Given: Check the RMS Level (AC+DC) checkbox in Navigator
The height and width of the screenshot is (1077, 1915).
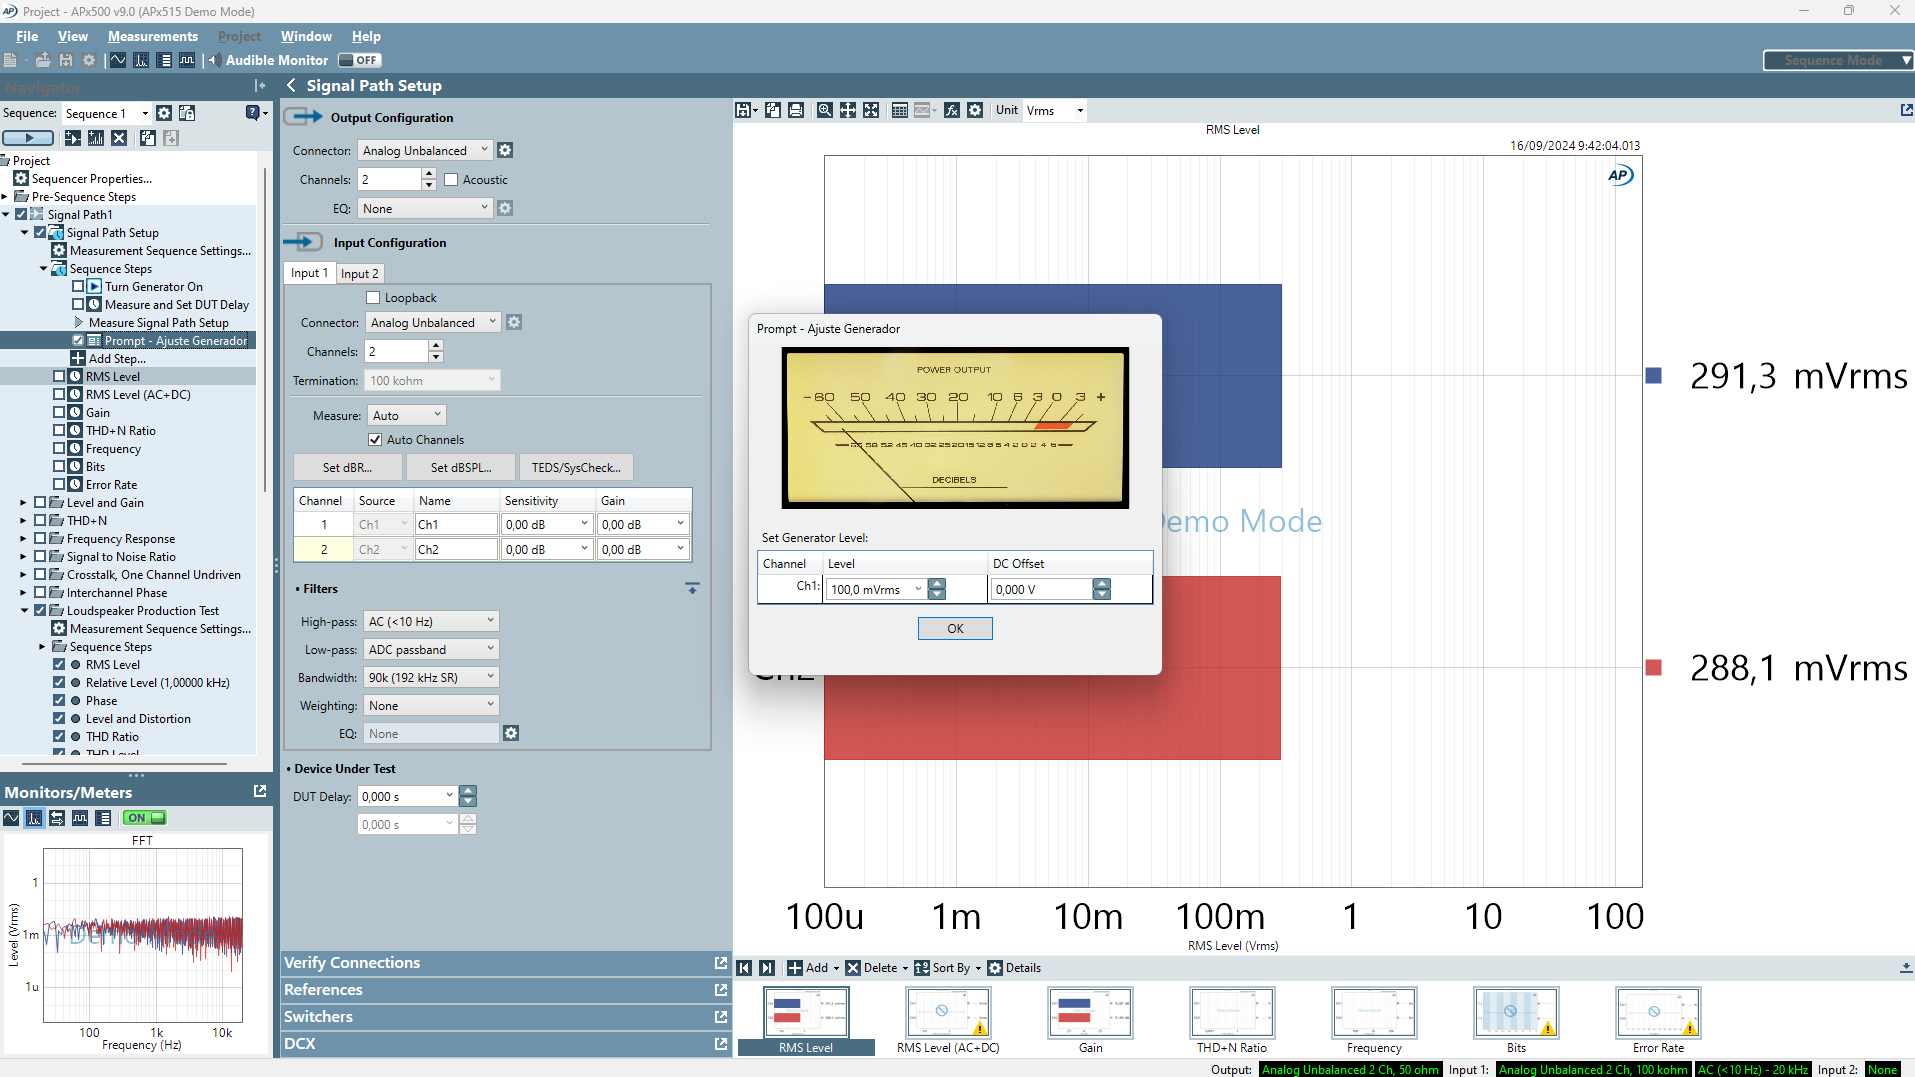Looking at the screenshot, I should (x=59, y=395).
